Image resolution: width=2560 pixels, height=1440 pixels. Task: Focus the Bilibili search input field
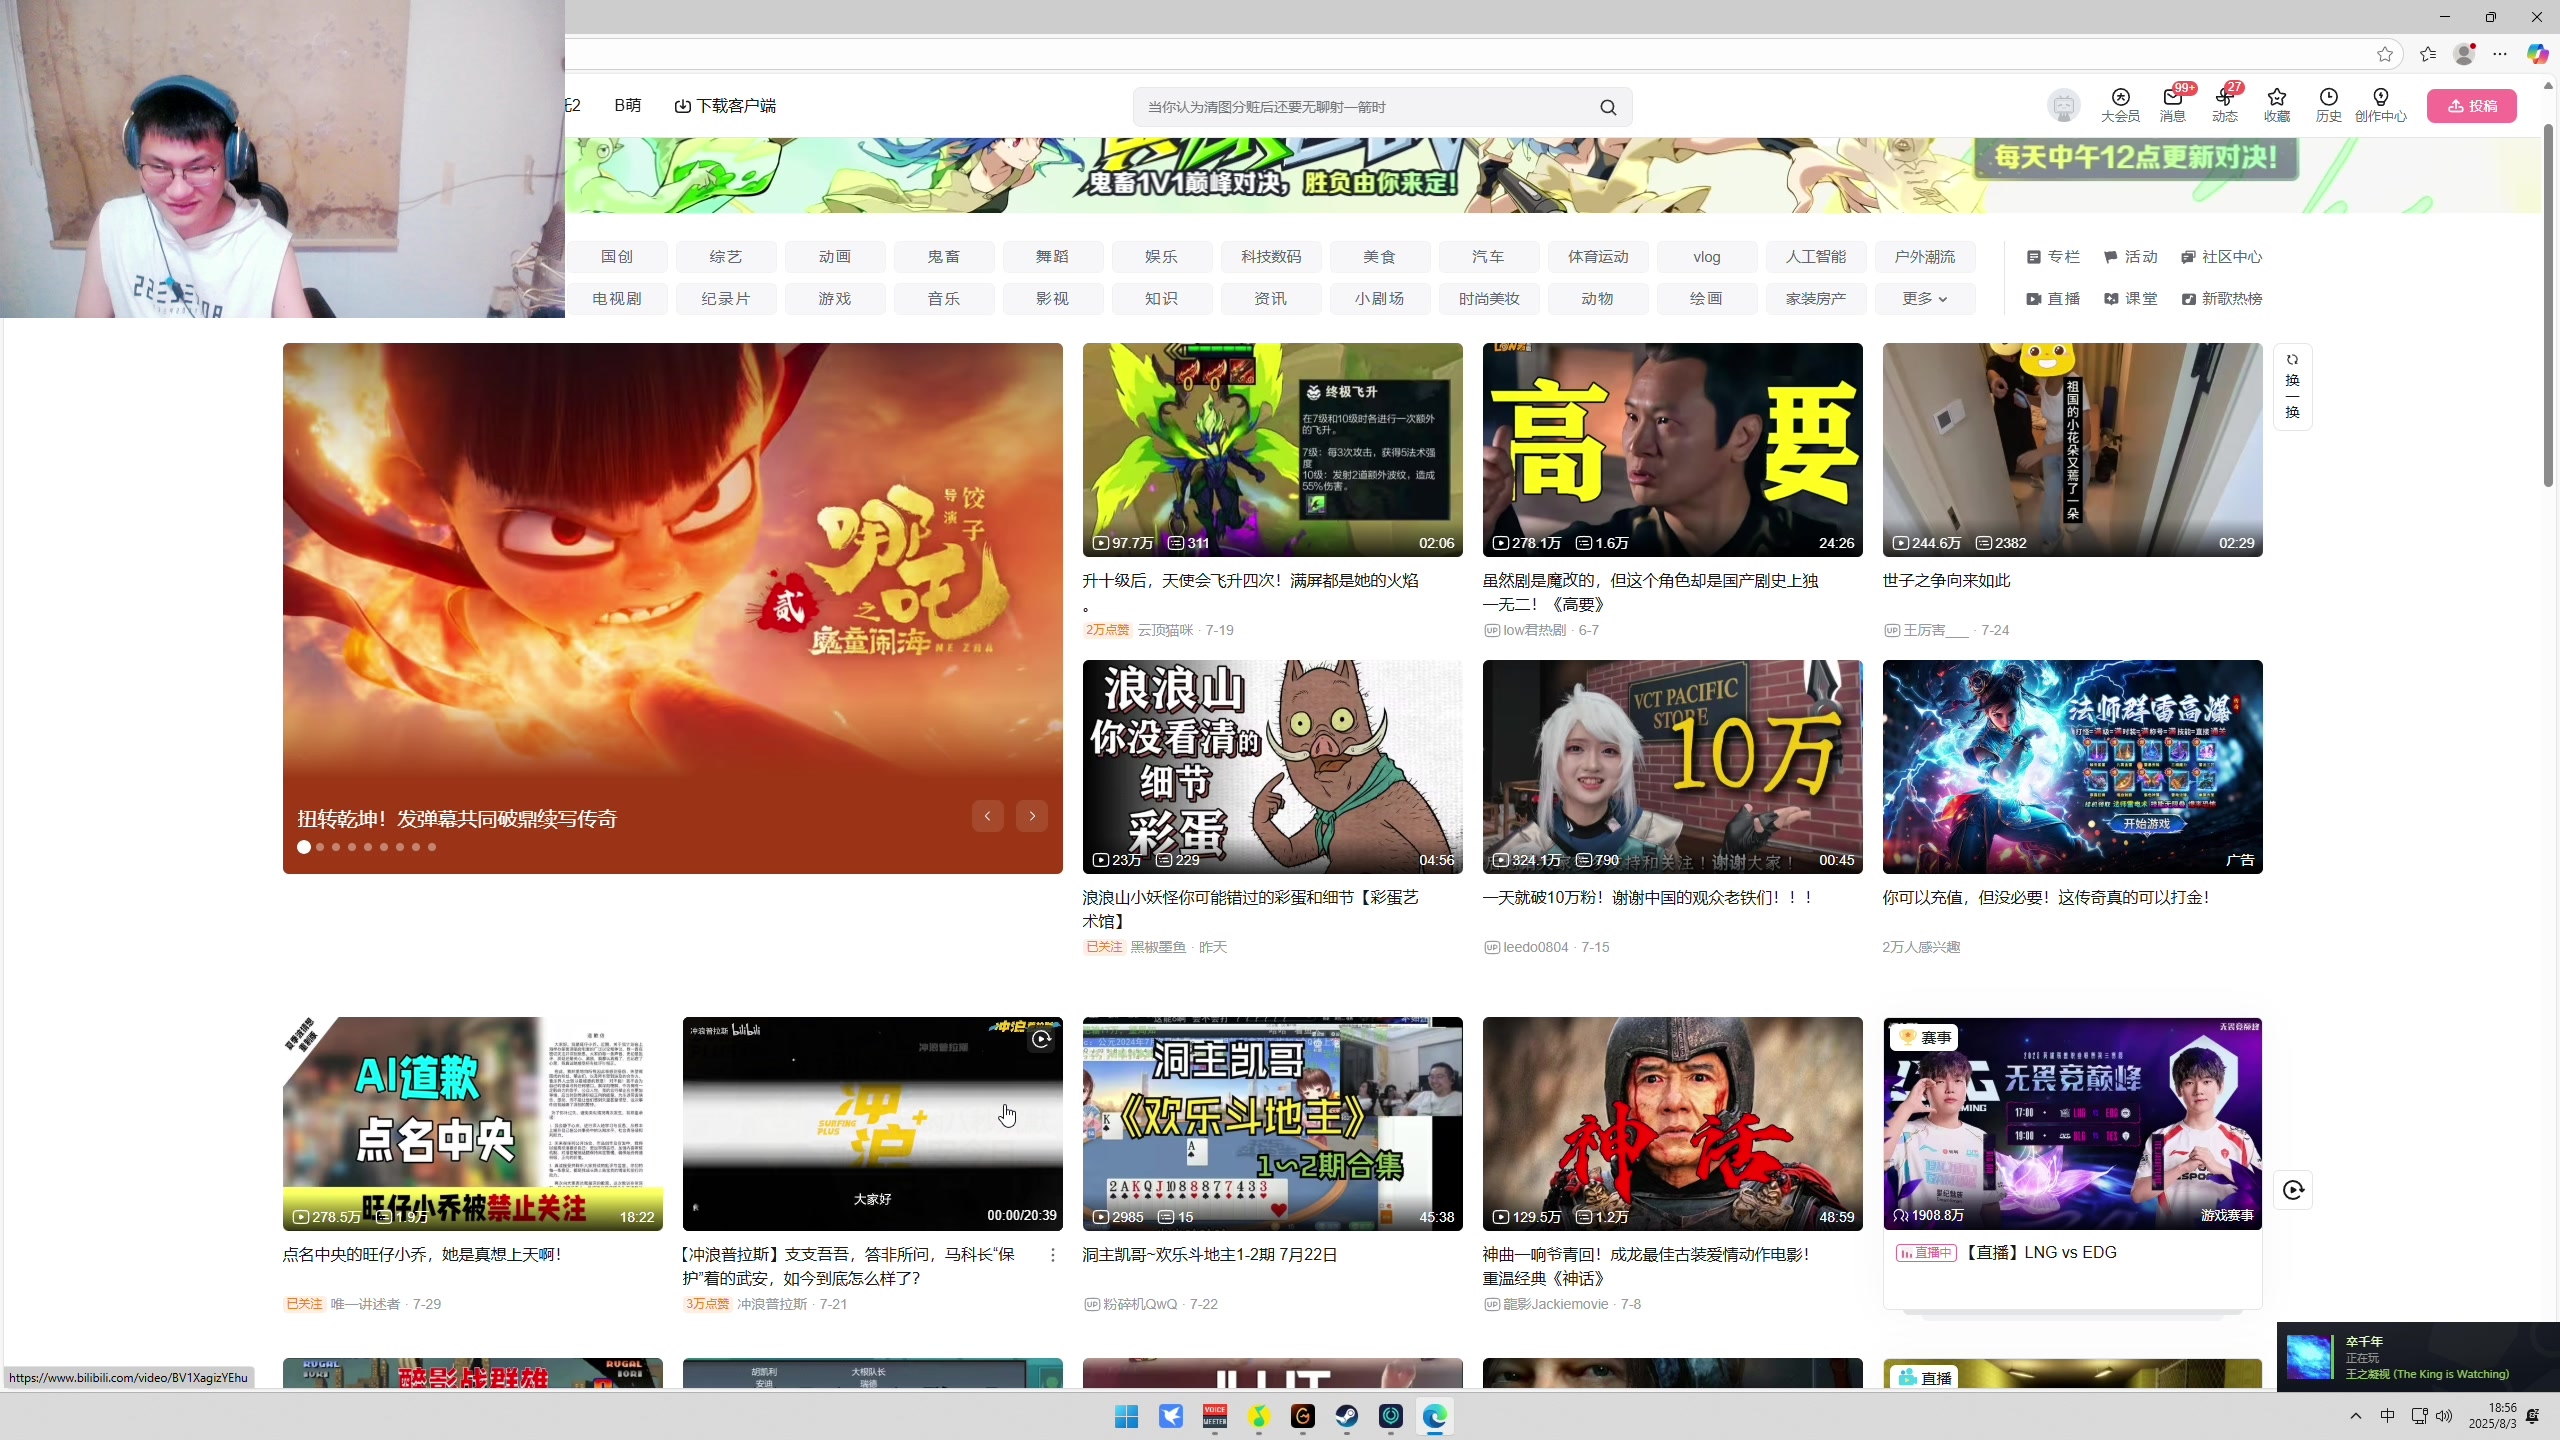1365,107
